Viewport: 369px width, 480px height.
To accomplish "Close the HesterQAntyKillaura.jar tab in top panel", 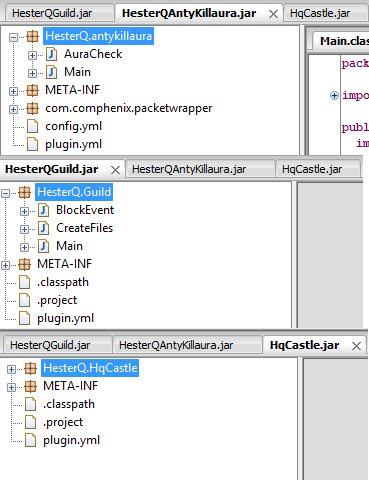I will pyautogui.click(x=273, y=14).
